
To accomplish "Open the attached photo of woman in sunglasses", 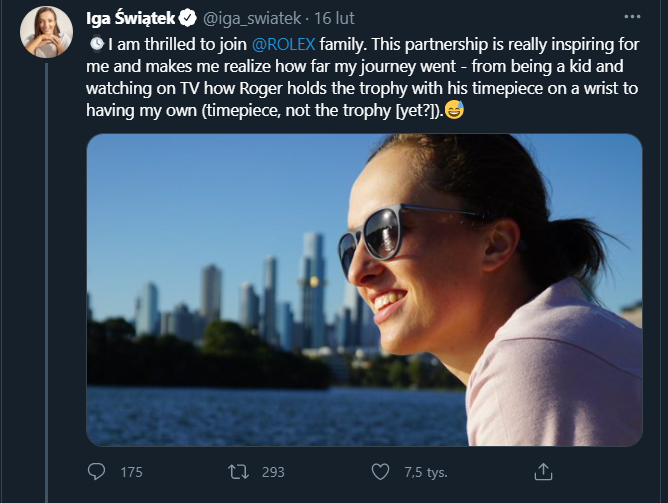I will (x=364, y=289).
